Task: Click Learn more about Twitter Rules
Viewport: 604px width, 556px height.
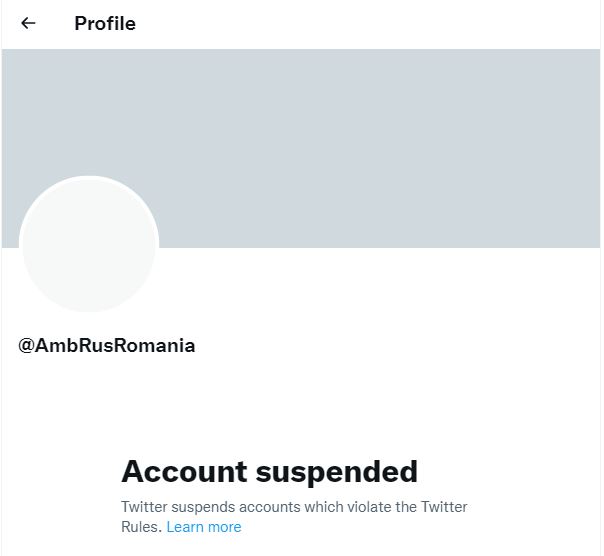Action: 204,527
